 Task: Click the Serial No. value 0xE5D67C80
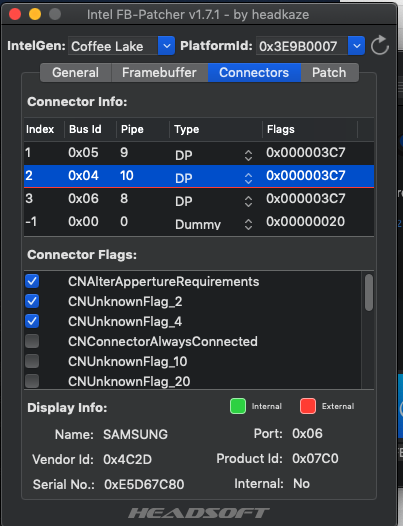144,484
